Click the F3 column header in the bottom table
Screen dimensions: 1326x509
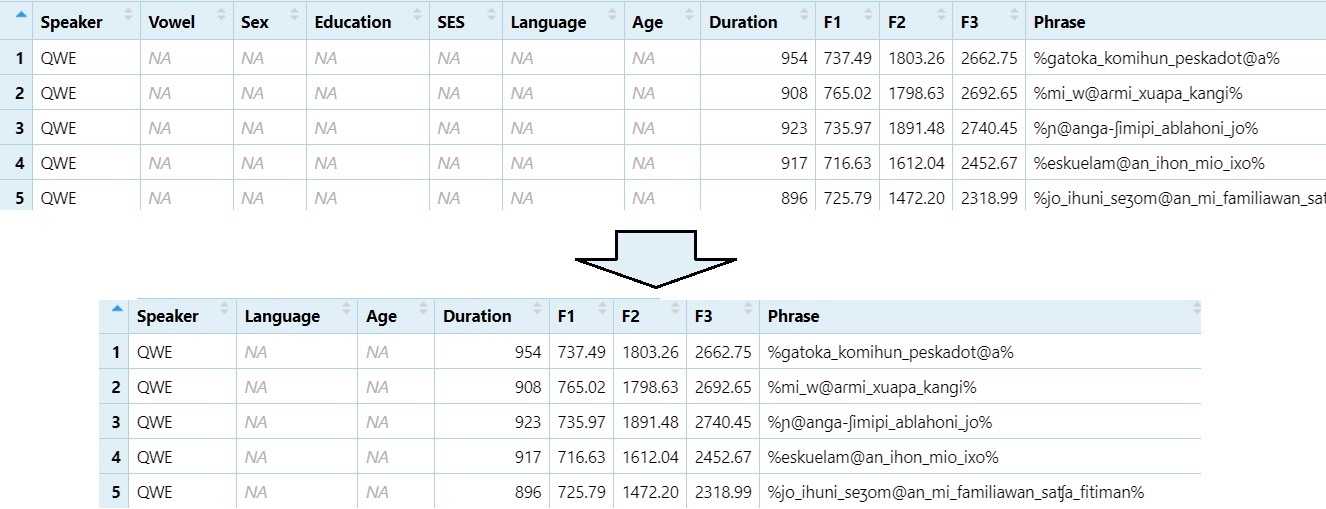[x=703, y=316]
